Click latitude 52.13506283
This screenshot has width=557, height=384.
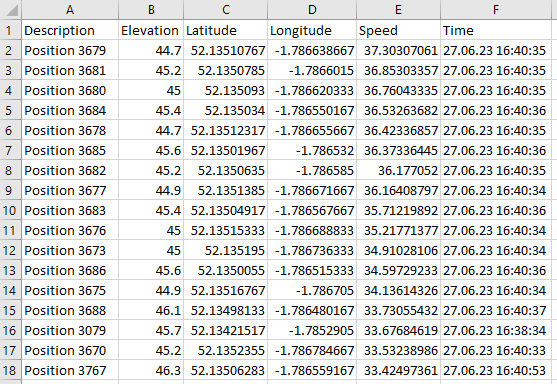point(226,371)
